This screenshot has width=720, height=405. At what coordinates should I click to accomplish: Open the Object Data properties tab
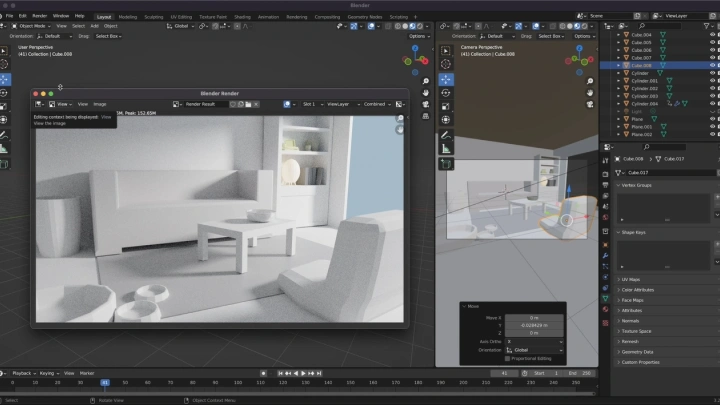(605, 297)
